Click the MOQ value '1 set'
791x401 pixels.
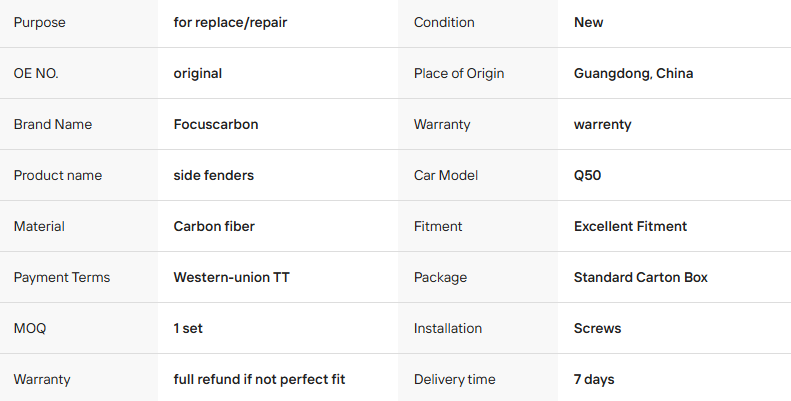[x=188, y=328]
